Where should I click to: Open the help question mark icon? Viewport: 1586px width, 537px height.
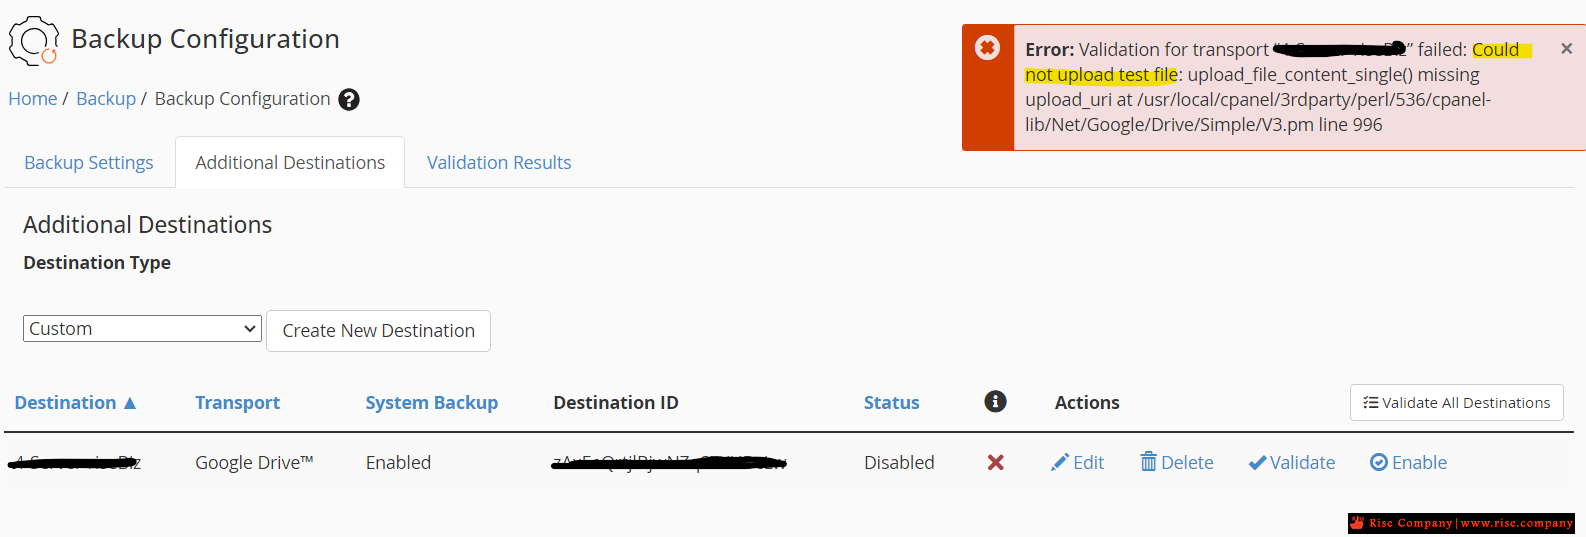(x=349, y=99)
